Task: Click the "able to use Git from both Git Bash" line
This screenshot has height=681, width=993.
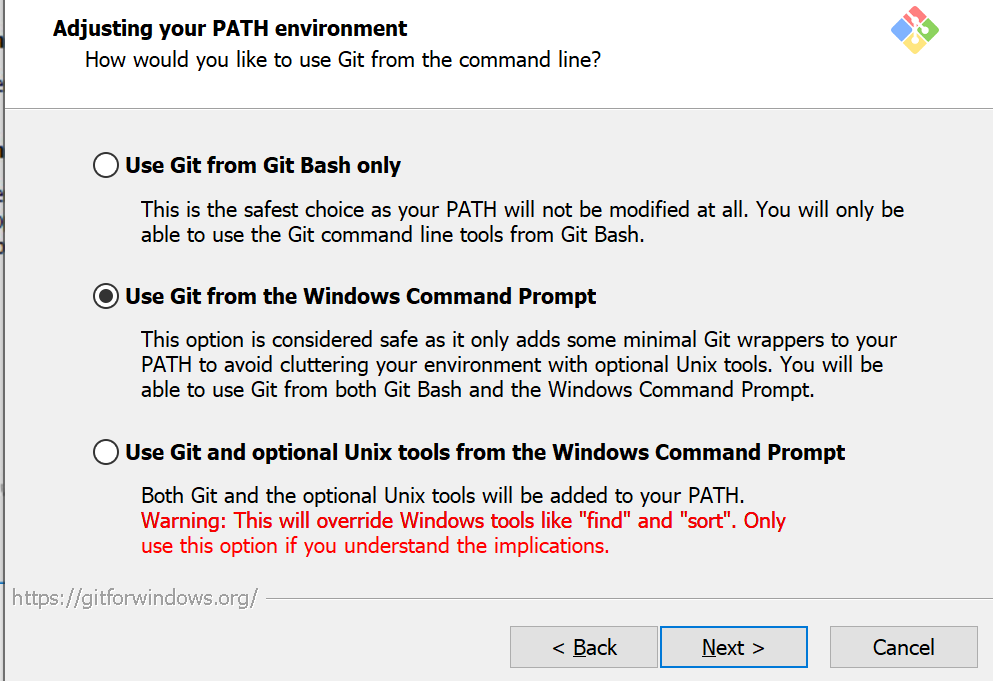Action: 477,390
